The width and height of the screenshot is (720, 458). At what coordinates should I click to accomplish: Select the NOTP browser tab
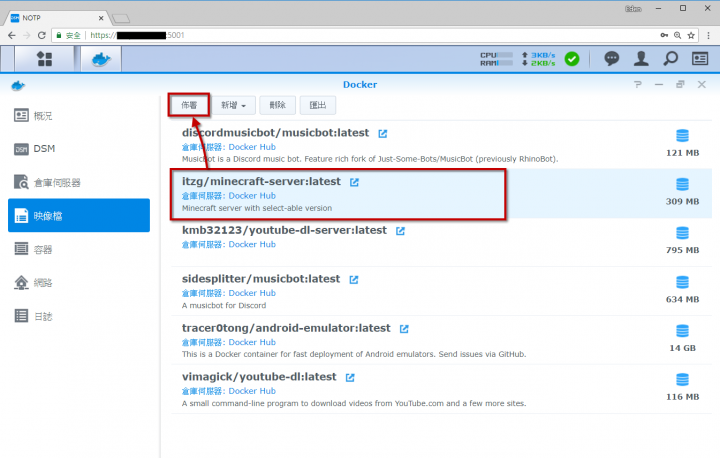[57, 18]
